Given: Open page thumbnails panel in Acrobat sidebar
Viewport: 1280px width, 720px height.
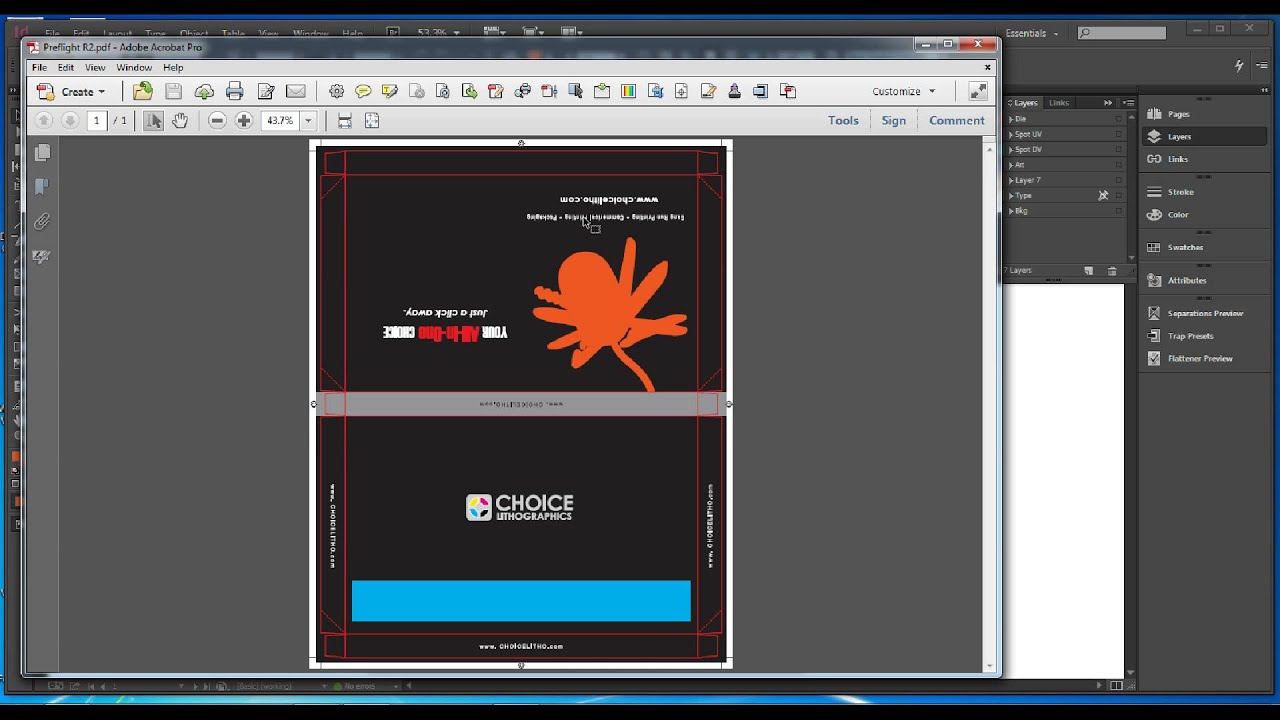Looking at the screenshot, I should coord(42,152).
